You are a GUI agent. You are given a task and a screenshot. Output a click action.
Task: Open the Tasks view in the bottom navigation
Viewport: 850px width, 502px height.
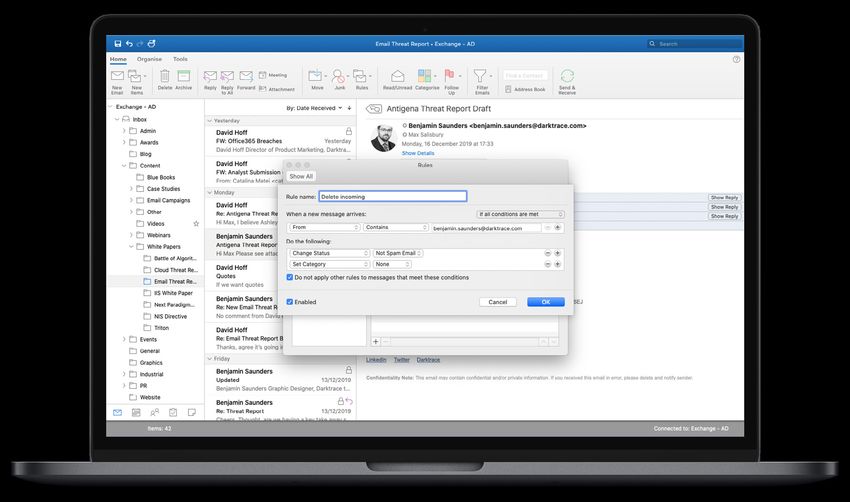pos(173,413)
